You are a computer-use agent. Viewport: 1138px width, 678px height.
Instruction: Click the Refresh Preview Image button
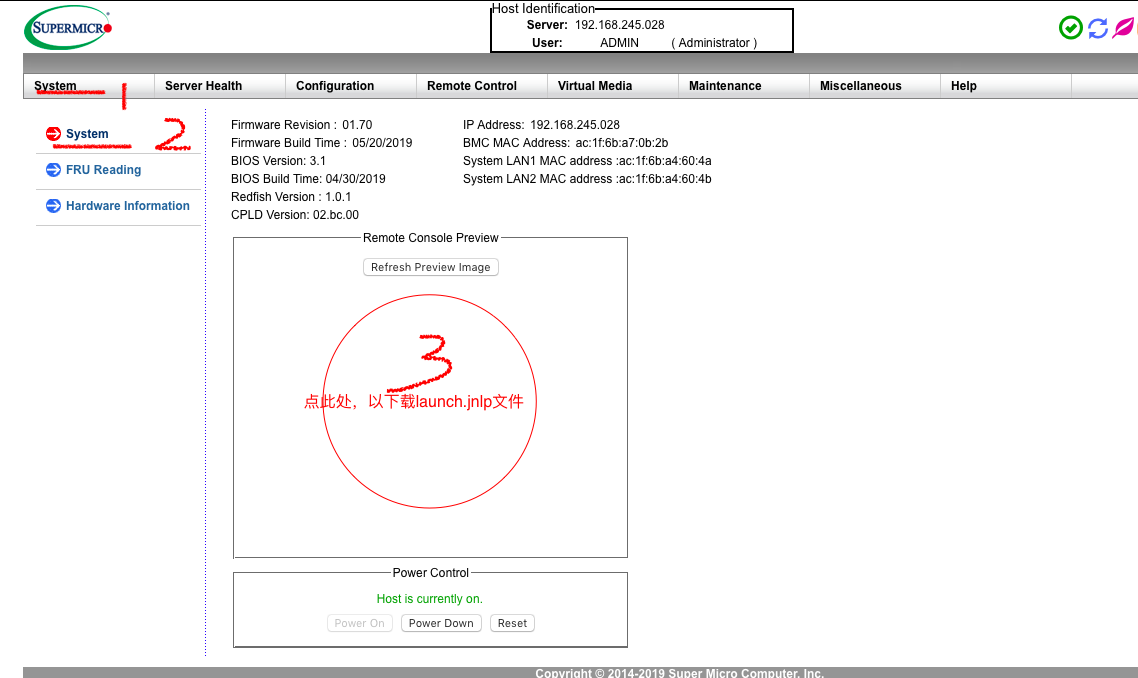(430, 267)
